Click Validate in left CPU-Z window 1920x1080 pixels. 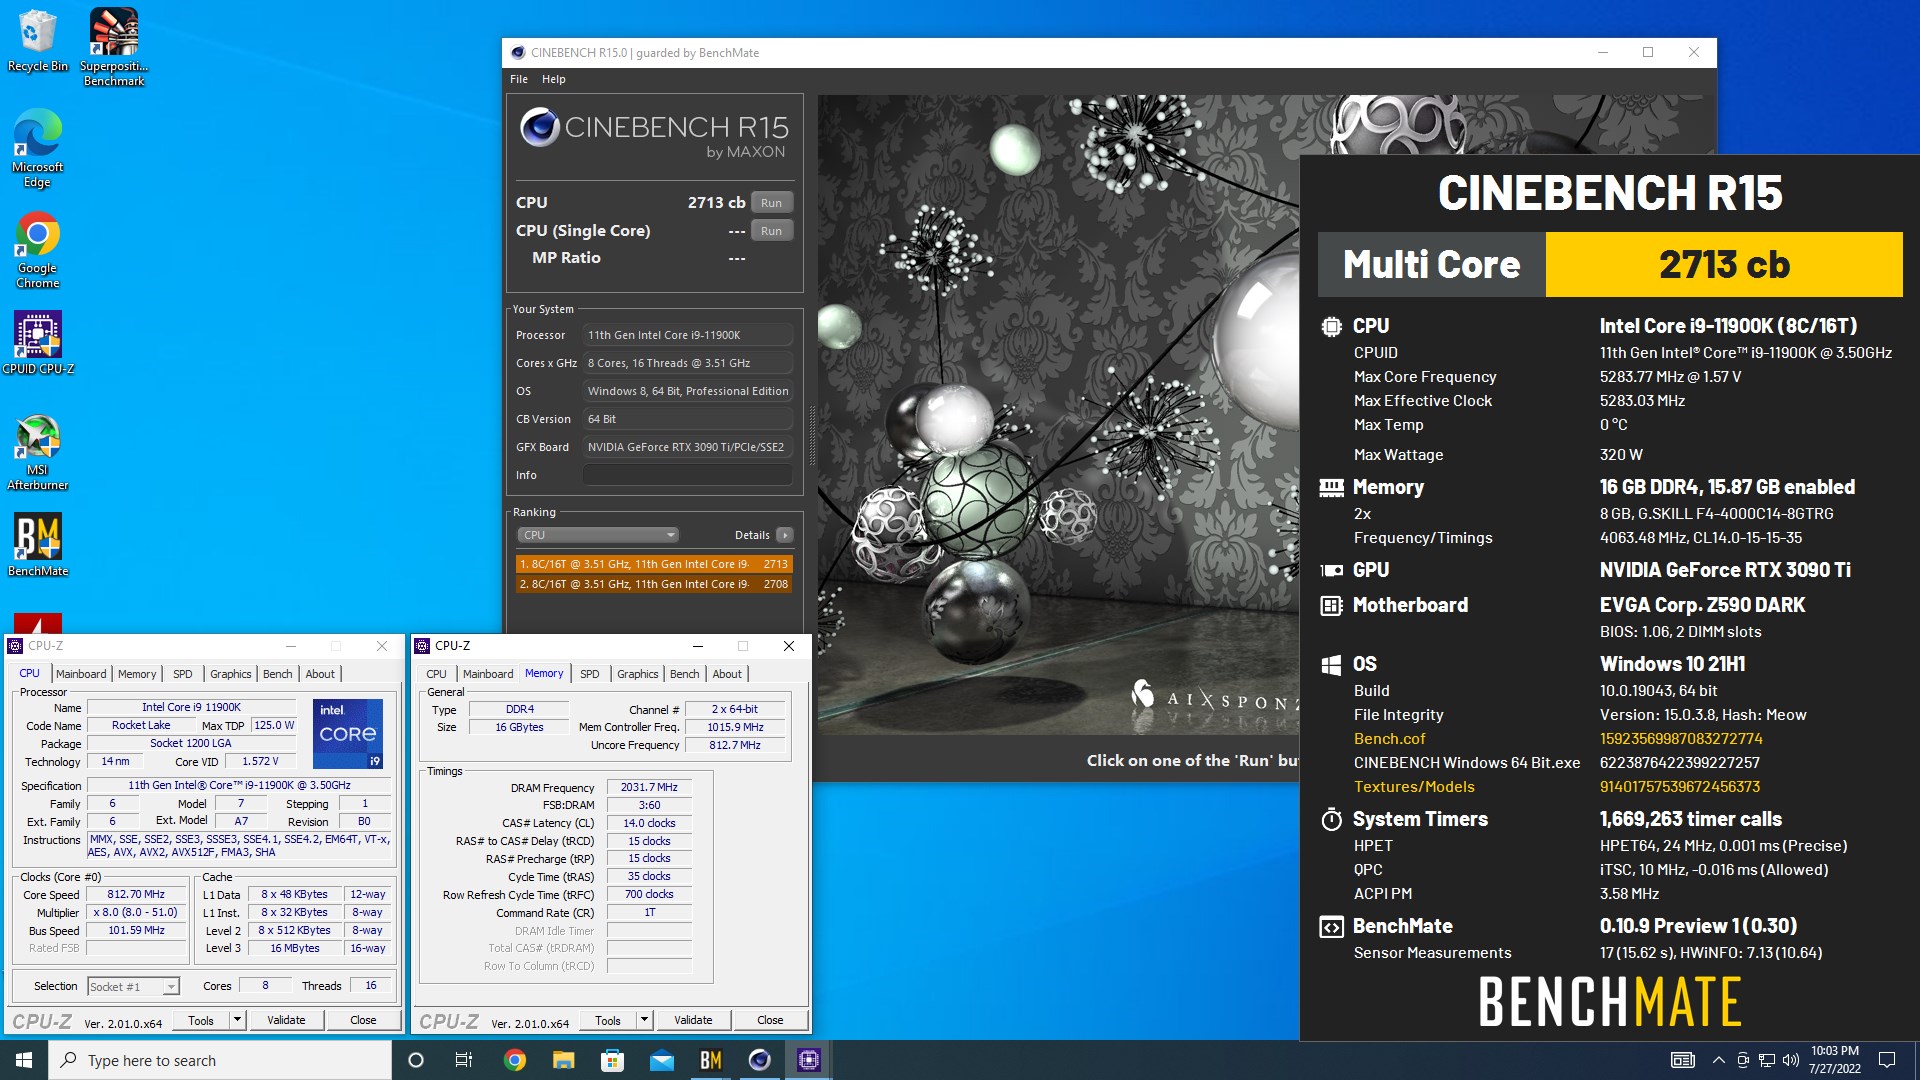[x=286, y=1020]
